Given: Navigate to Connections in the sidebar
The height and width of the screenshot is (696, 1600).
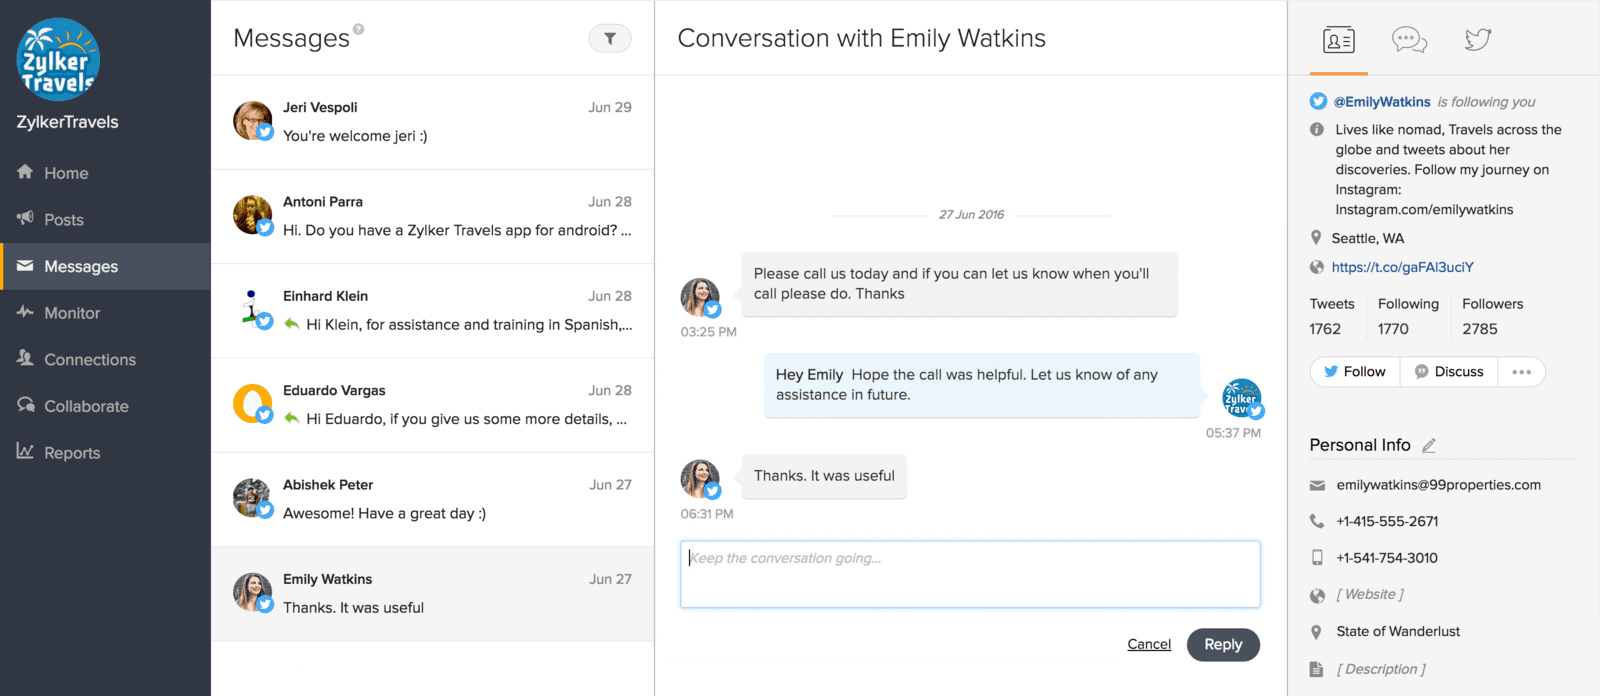Looking at the screenshot, I should pyautogui.click(x=105, y=360).
